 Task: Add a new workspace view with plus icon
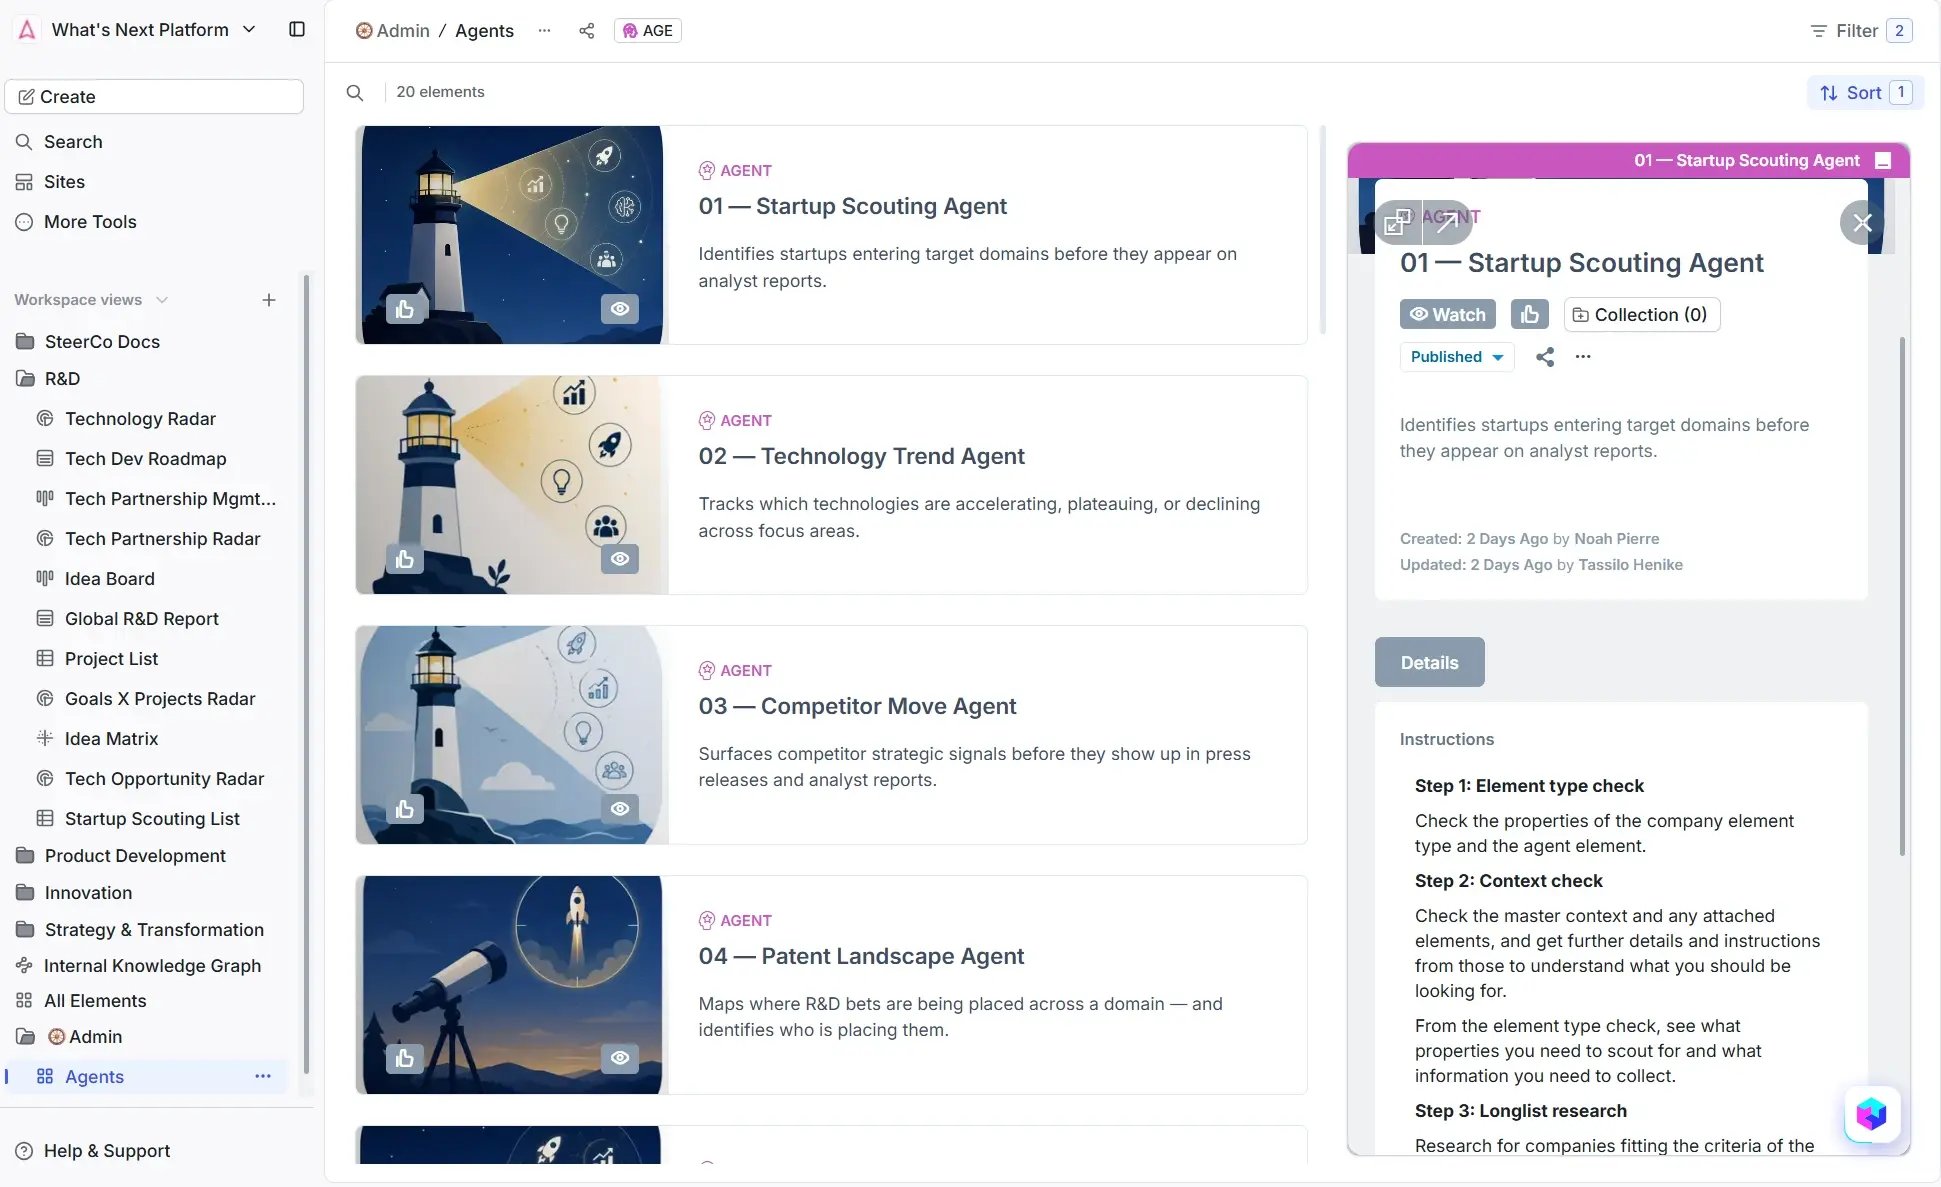[269, 300]
